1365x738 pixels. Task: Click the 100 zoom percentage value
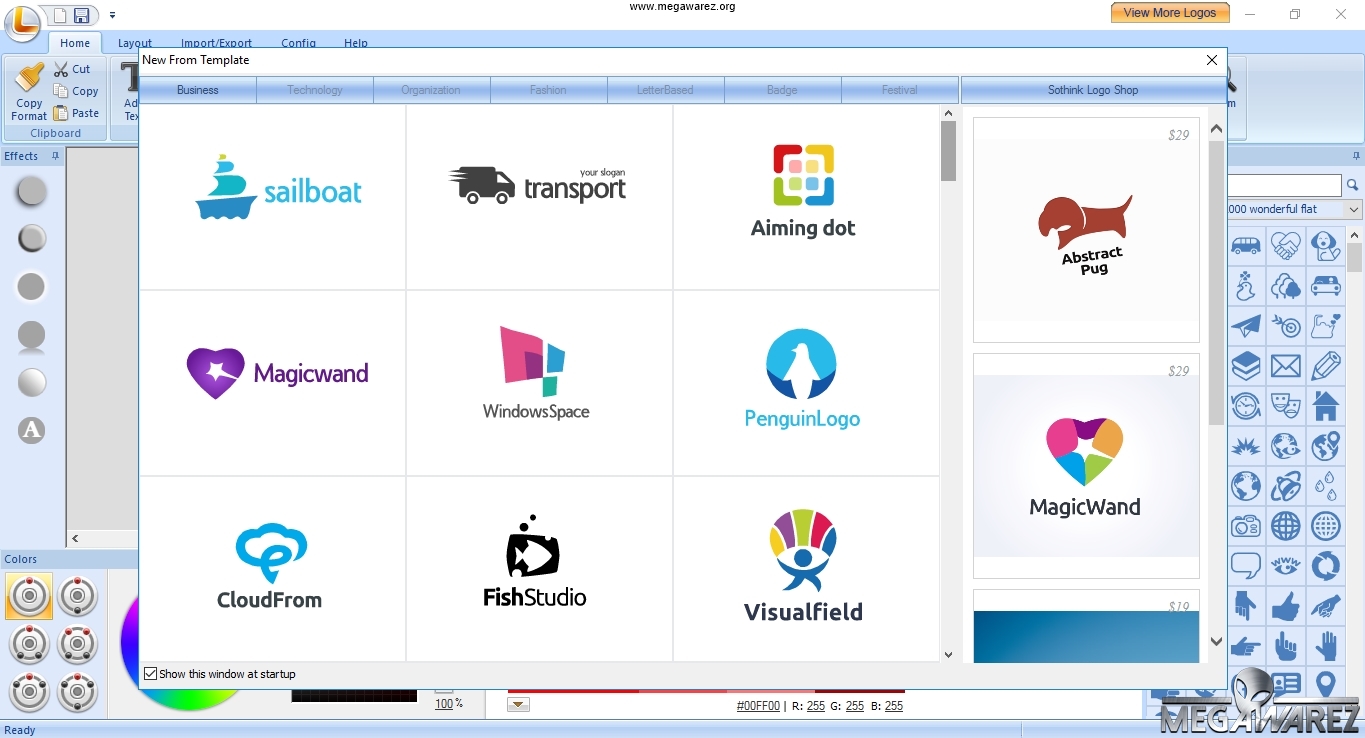444,704
